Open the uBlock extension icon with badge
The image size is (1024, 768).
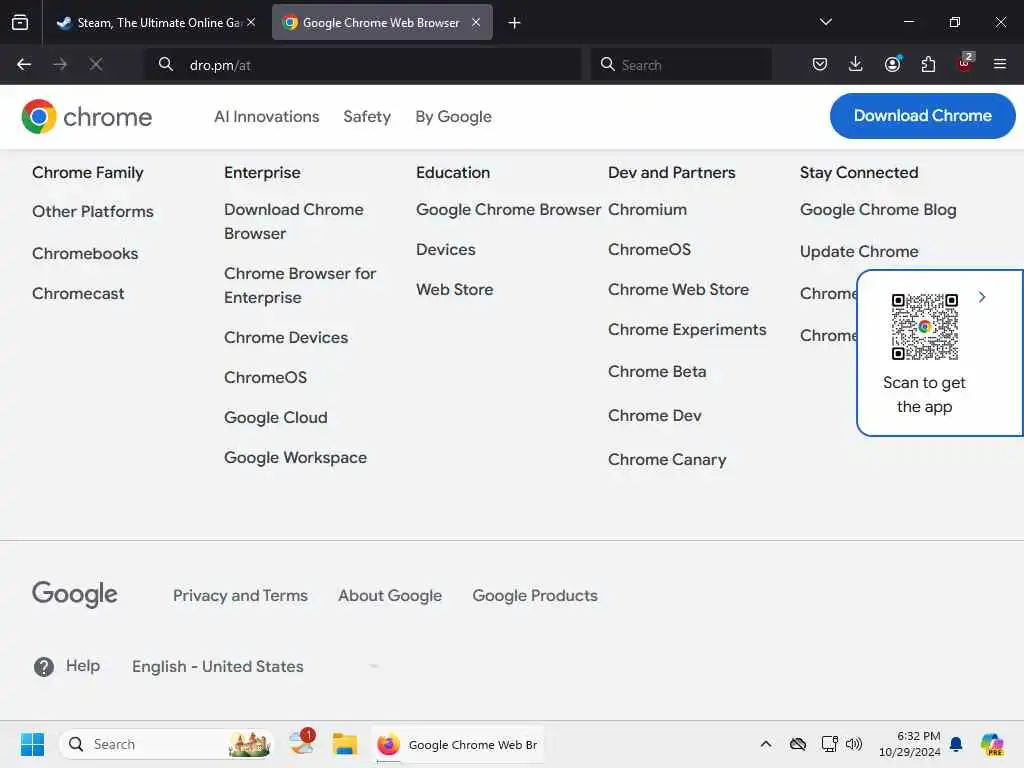[965, 63]
